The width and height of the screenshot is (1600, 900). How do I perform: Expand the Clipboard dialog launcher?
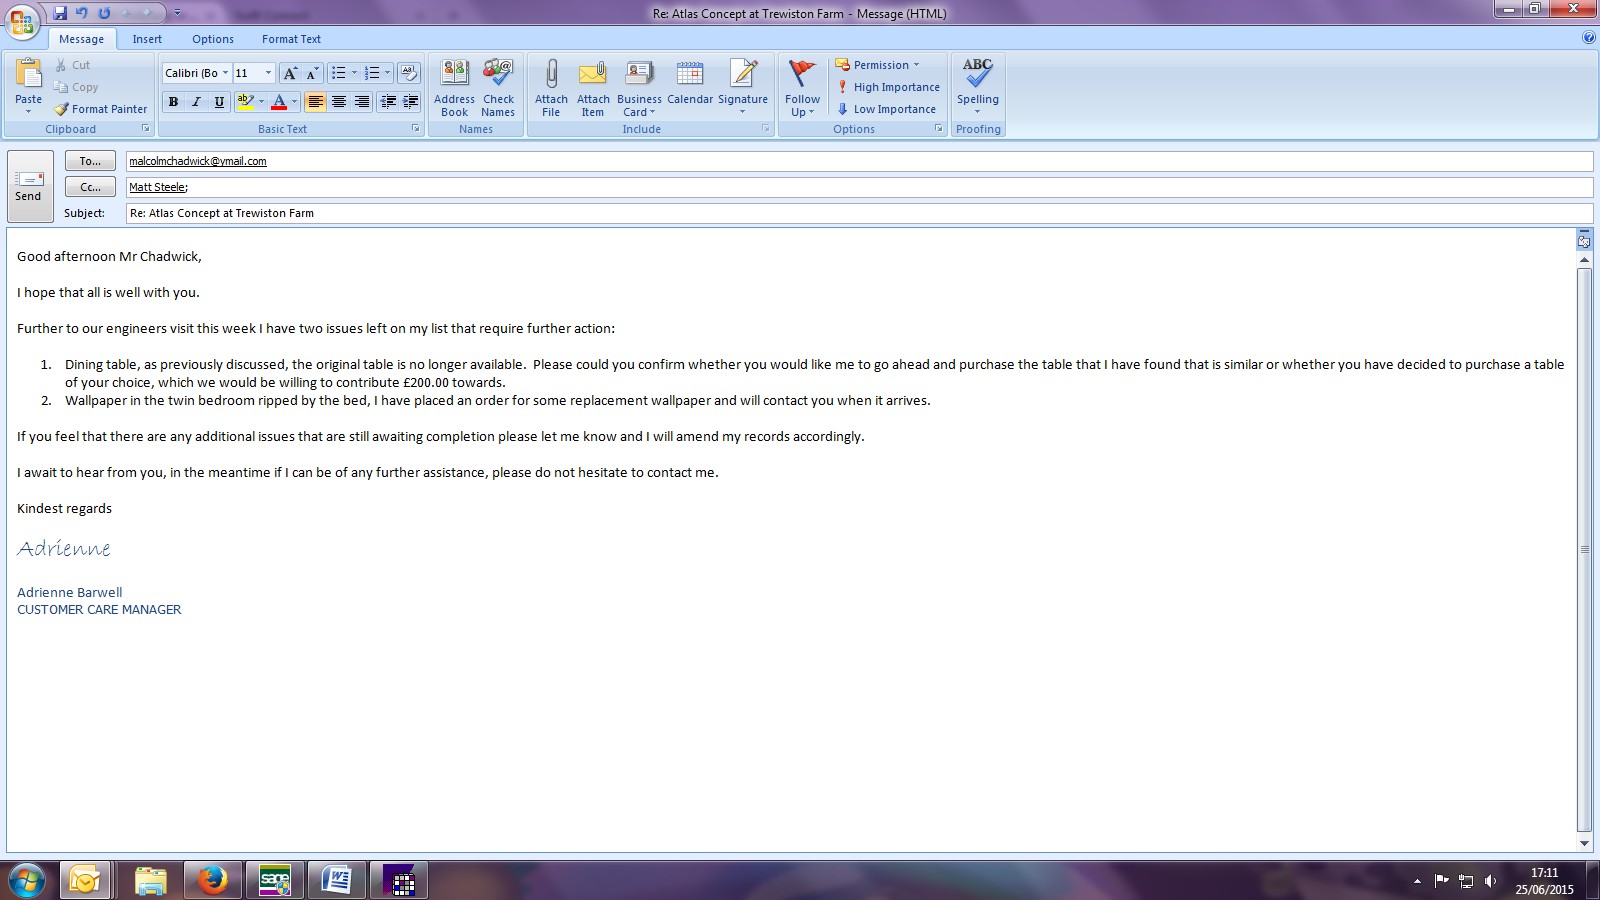[x=145, y=129]
